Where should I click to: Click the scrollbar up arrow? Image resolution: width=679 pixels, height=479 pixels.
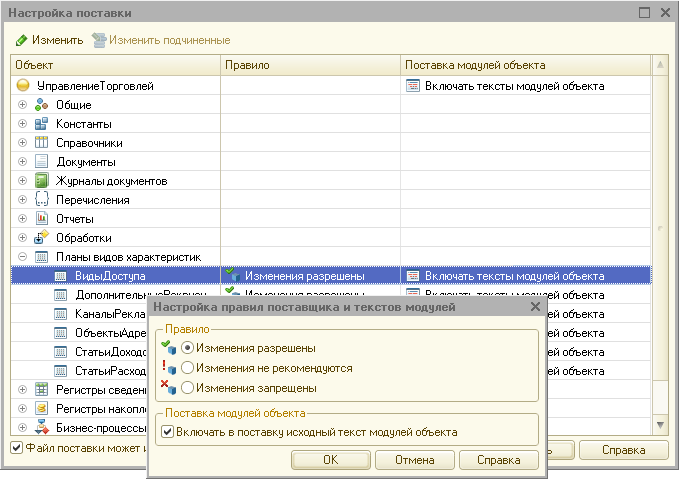660,65
